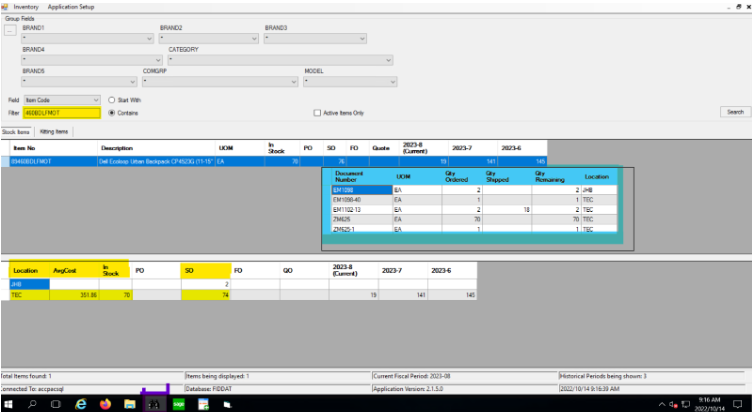Screen dimensions: 752x412
Task: Open taskbar search magnifier icon
Action: point(33,404)
